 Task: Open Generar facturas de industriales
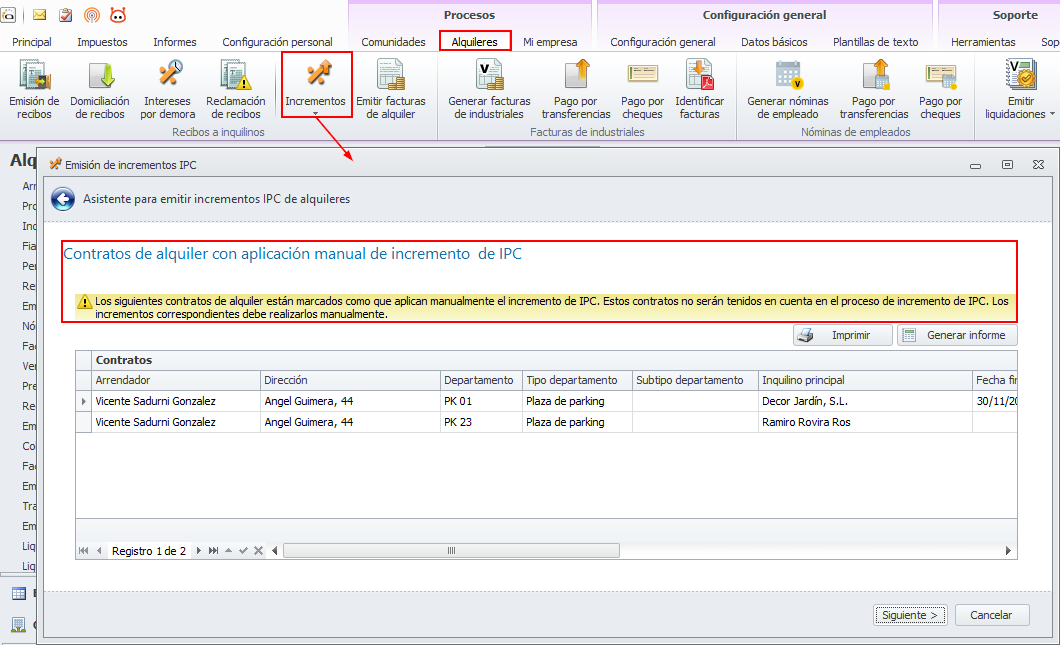tap(489, 90)
